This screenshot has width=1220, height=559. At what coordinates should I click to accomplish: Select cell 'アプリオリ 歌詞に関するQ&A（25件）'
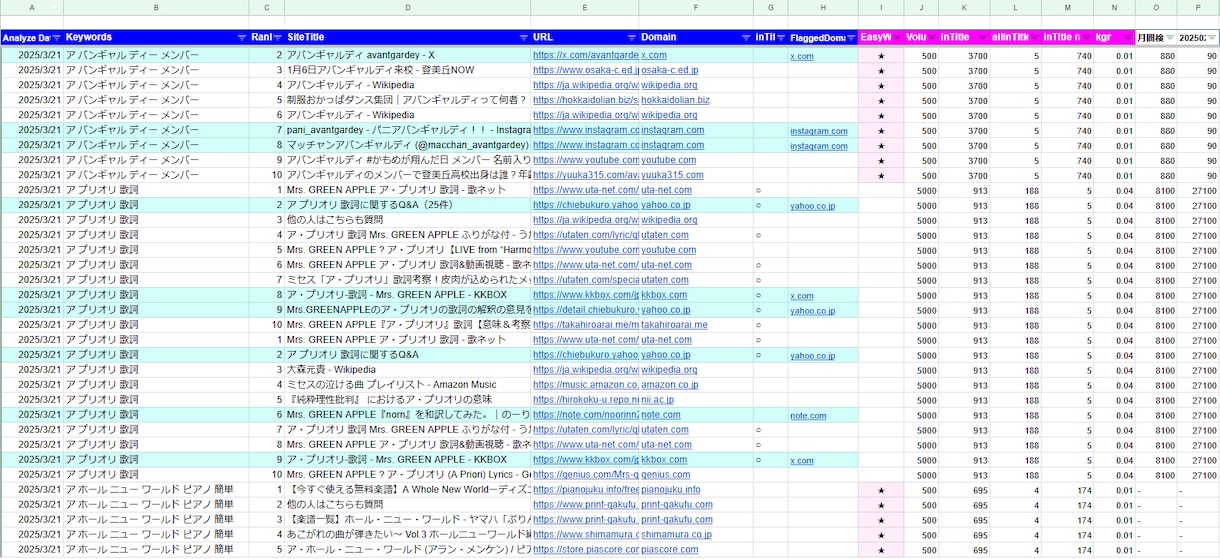click(x=408, y=205)
